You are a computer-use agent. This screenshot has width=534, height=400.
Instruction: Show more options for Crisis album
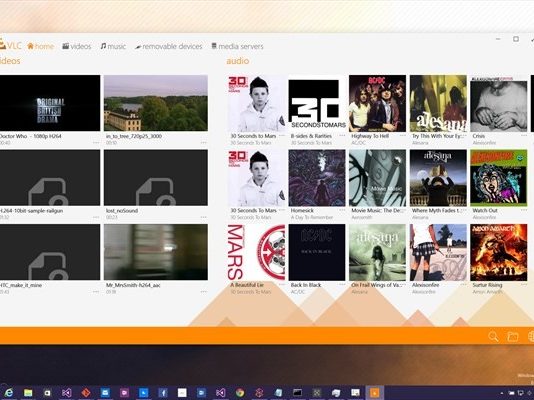coord(524,135)
